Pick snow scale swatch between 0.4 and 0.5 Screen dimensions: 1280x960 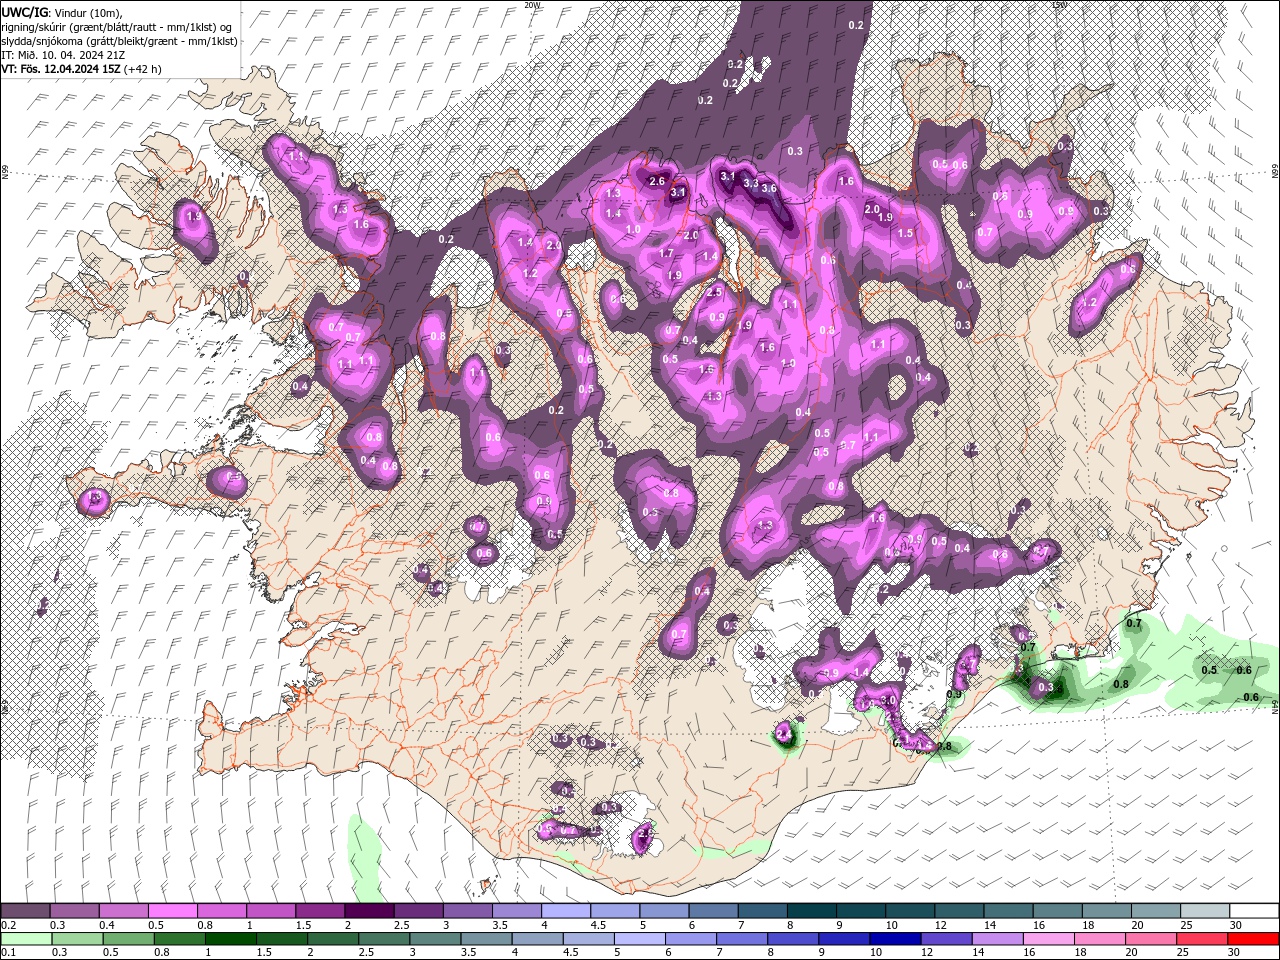(123, 911)
